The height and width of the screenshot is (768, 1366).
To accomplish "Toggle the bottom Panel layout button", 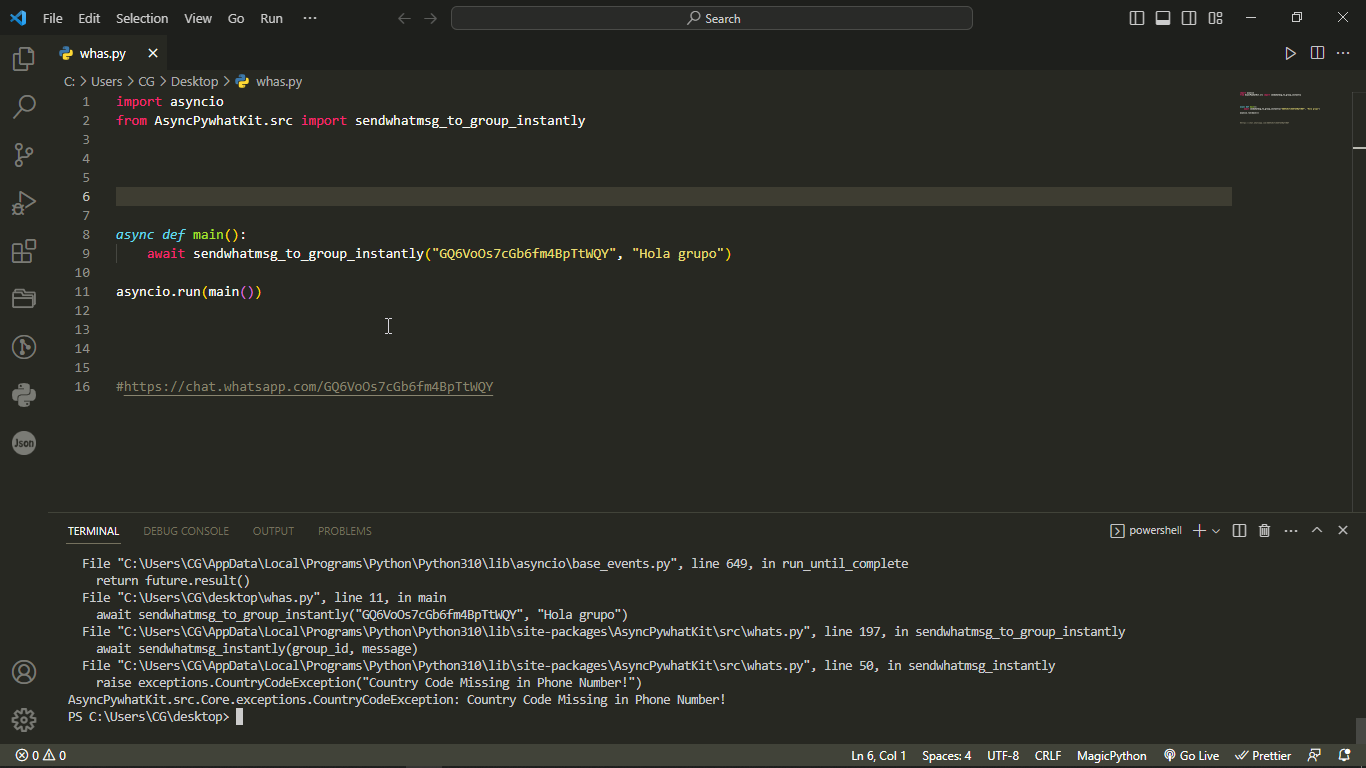I will (1163, 18).
